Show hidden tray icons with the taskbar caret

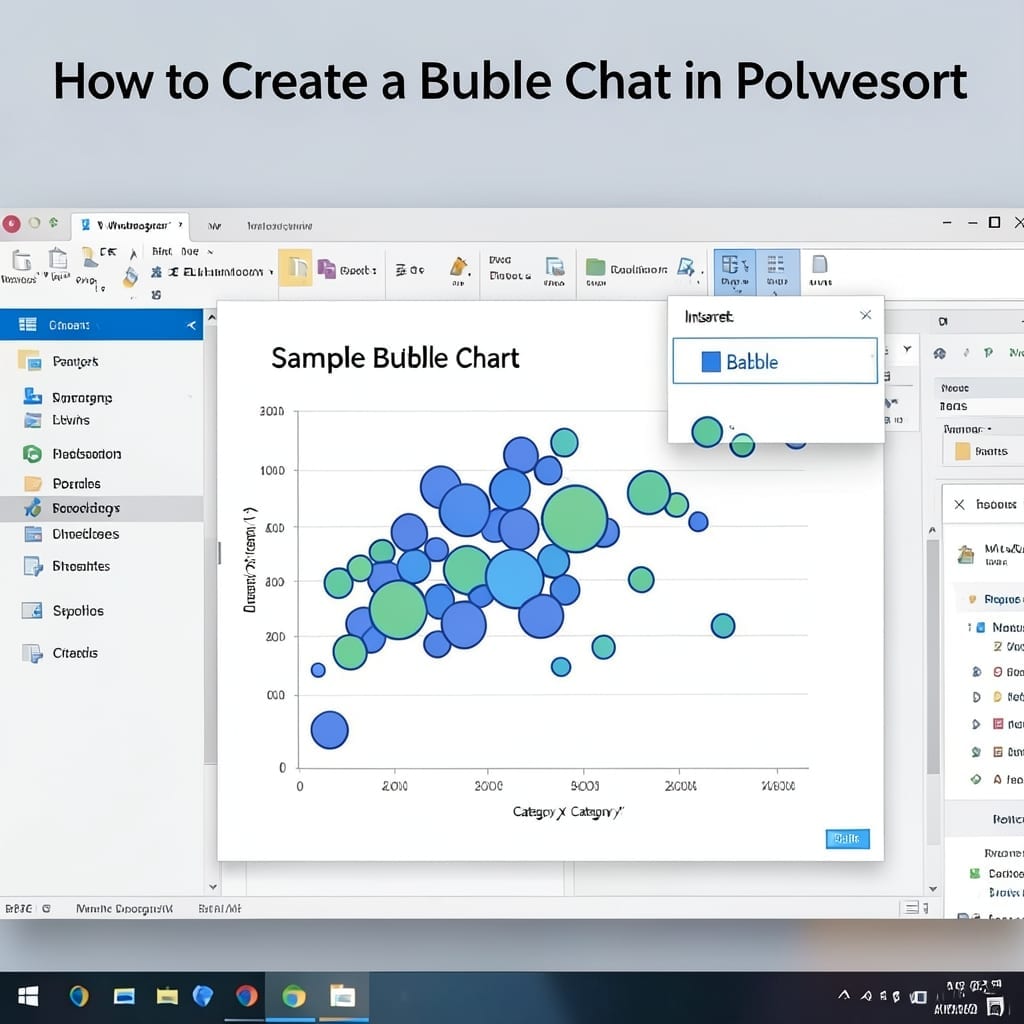(x=844, y=995)
